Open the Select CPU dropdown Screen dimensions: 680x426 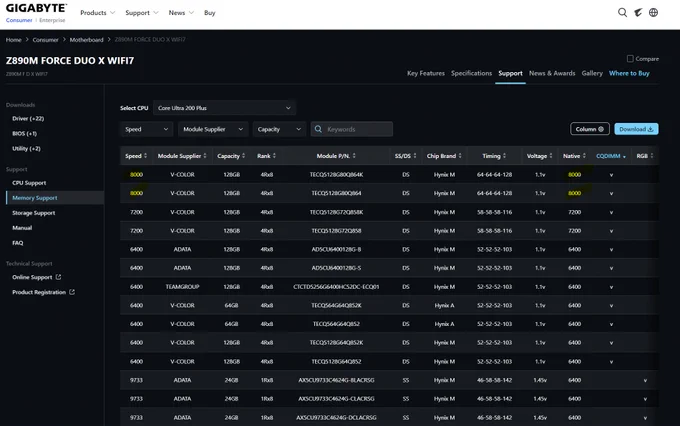(x=224, y=108)
